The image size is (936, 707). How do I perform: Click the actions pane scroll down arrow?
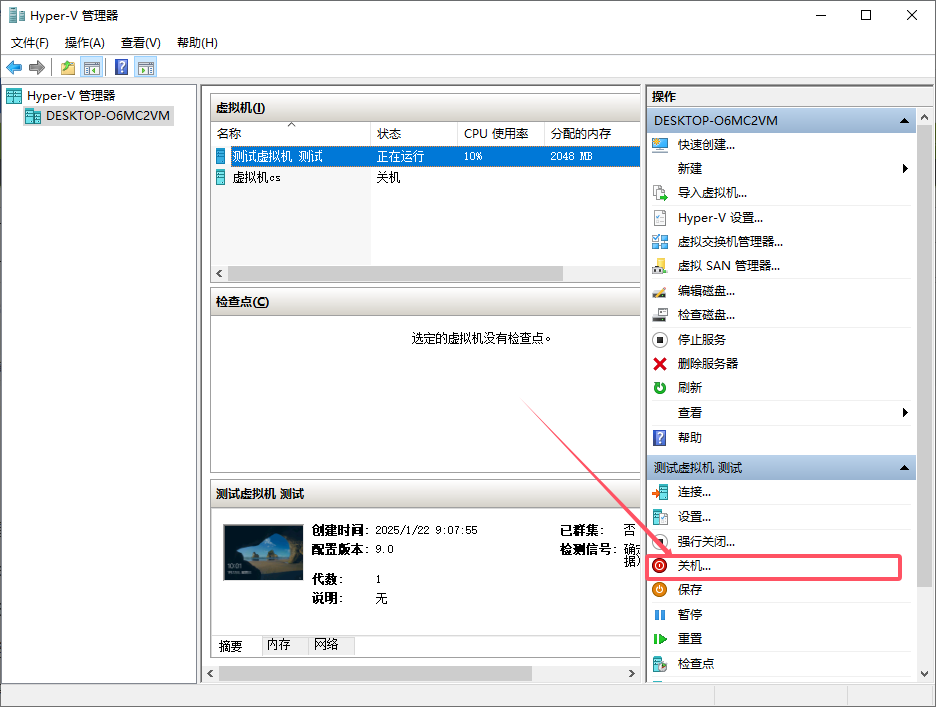click(925, 674)
